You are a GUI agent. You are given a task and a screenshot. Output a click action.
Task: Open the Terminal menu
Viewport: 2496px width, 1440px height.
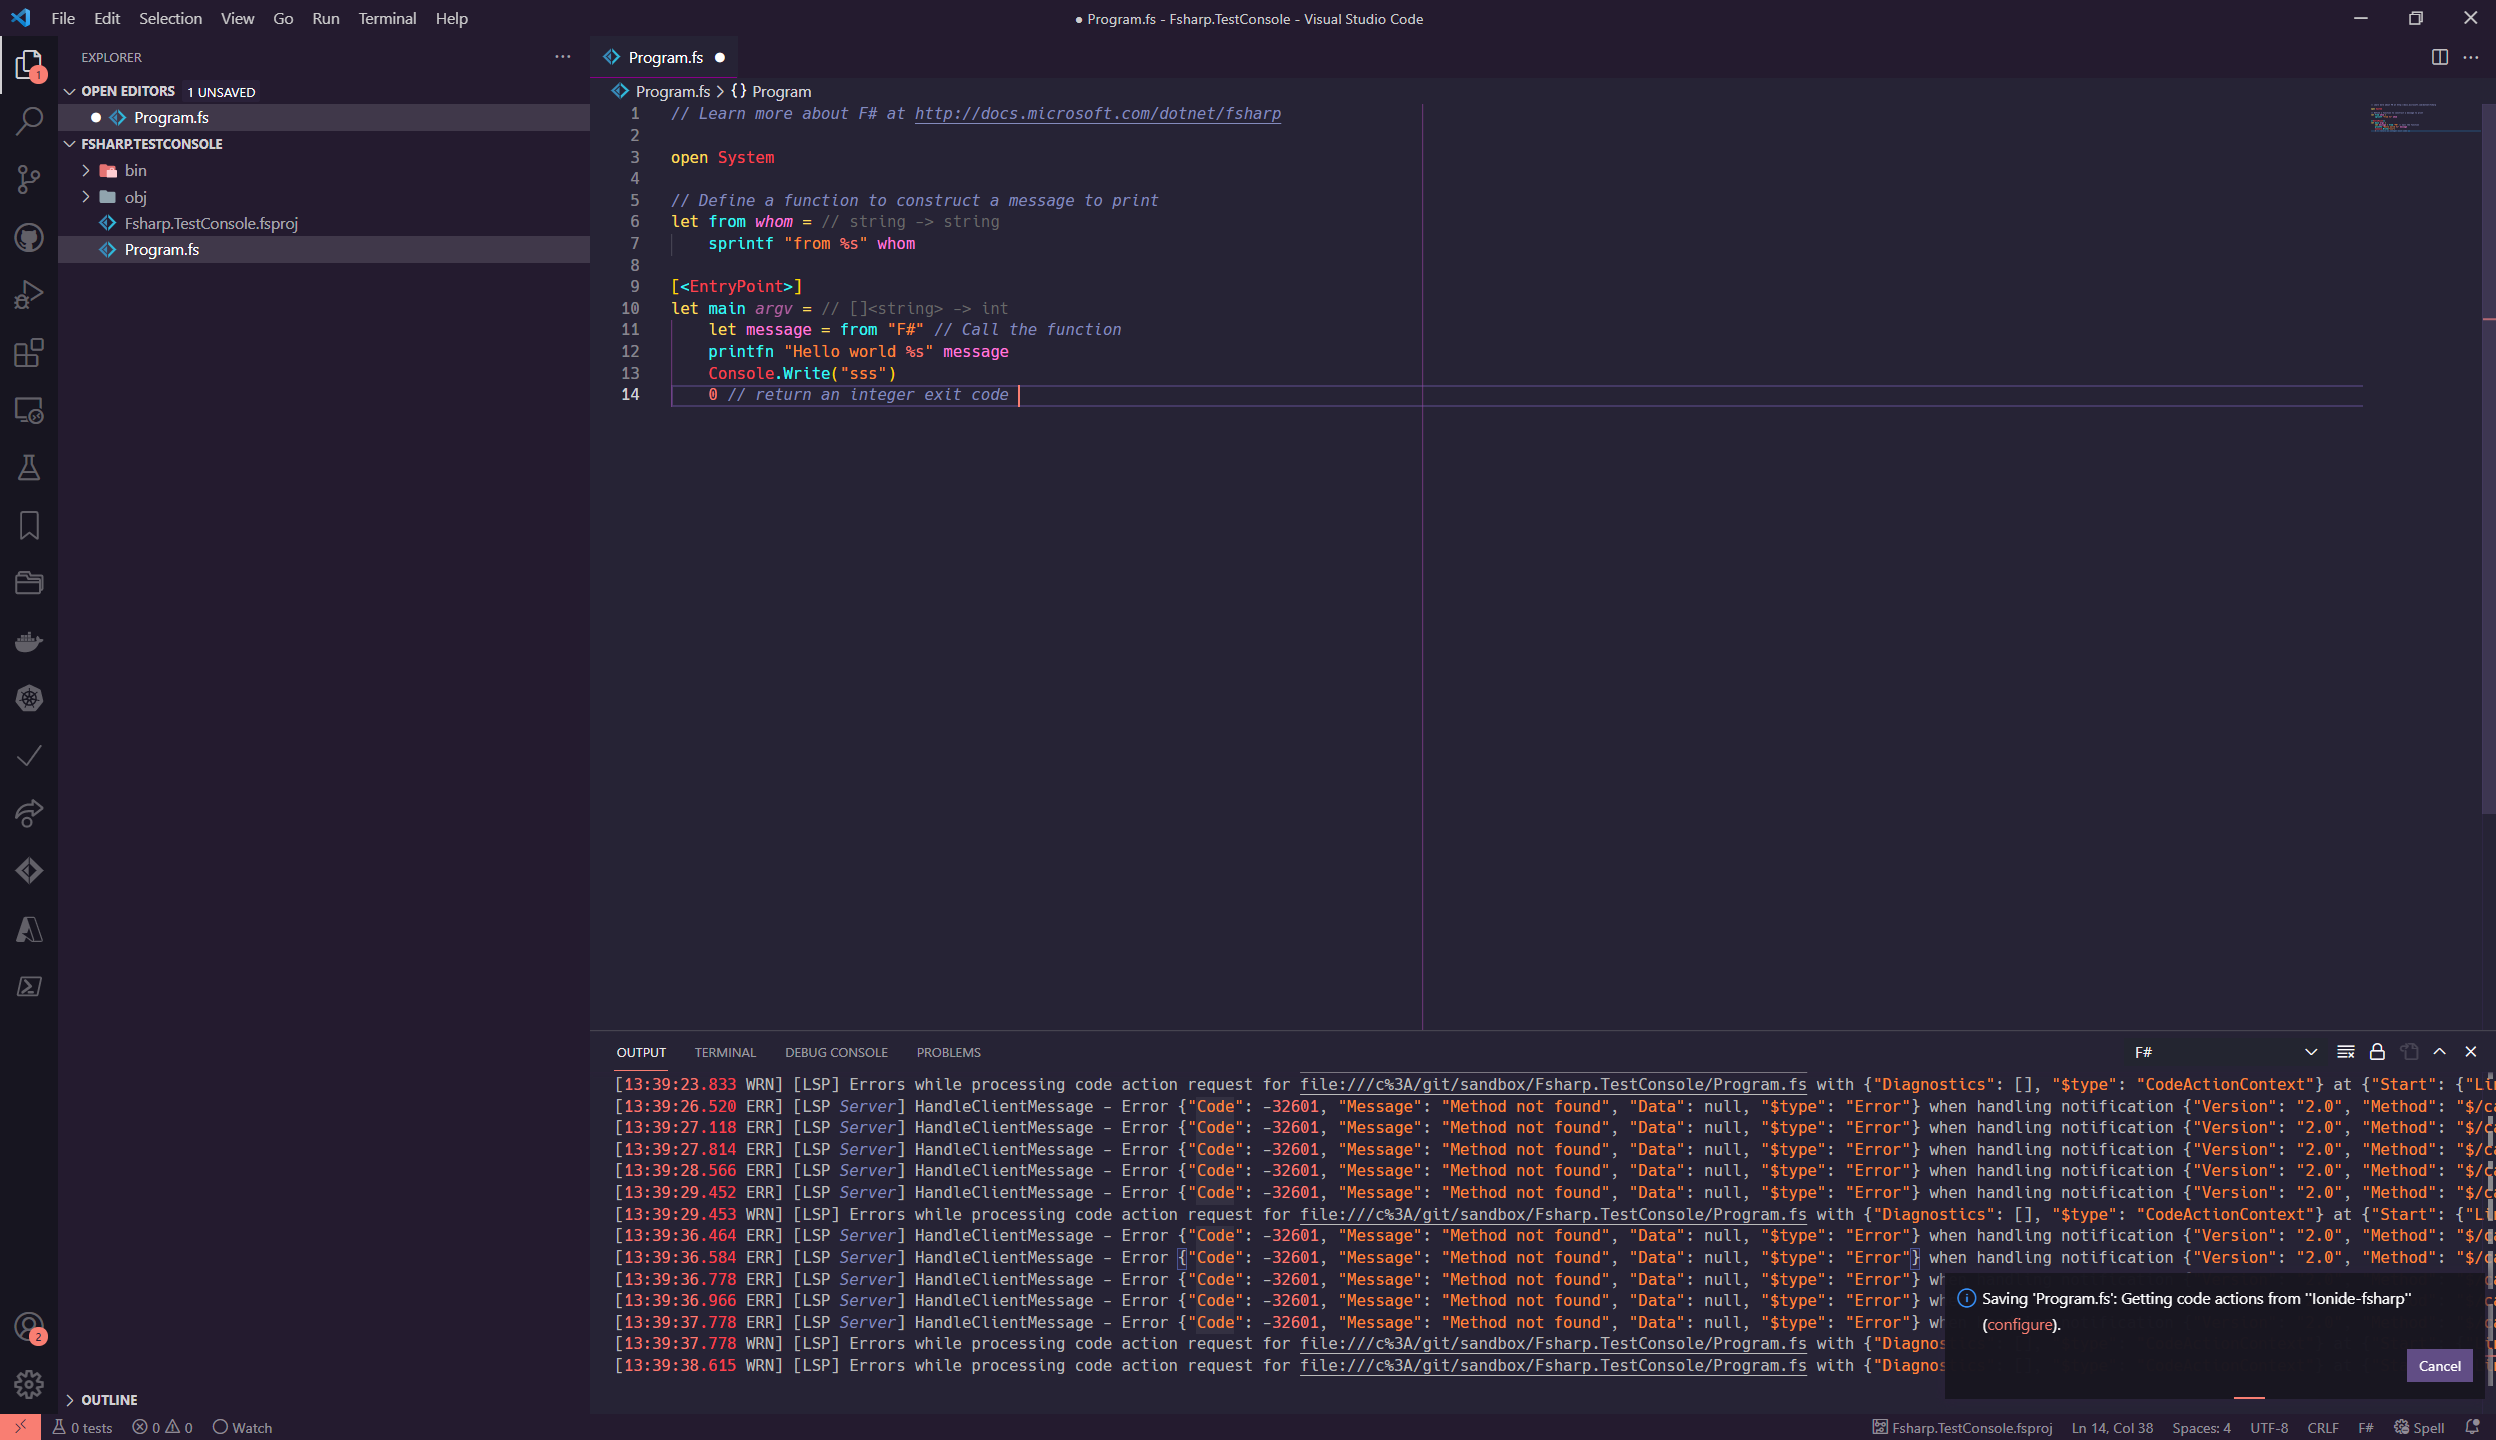pyautogui.click(x=388, y=18)
